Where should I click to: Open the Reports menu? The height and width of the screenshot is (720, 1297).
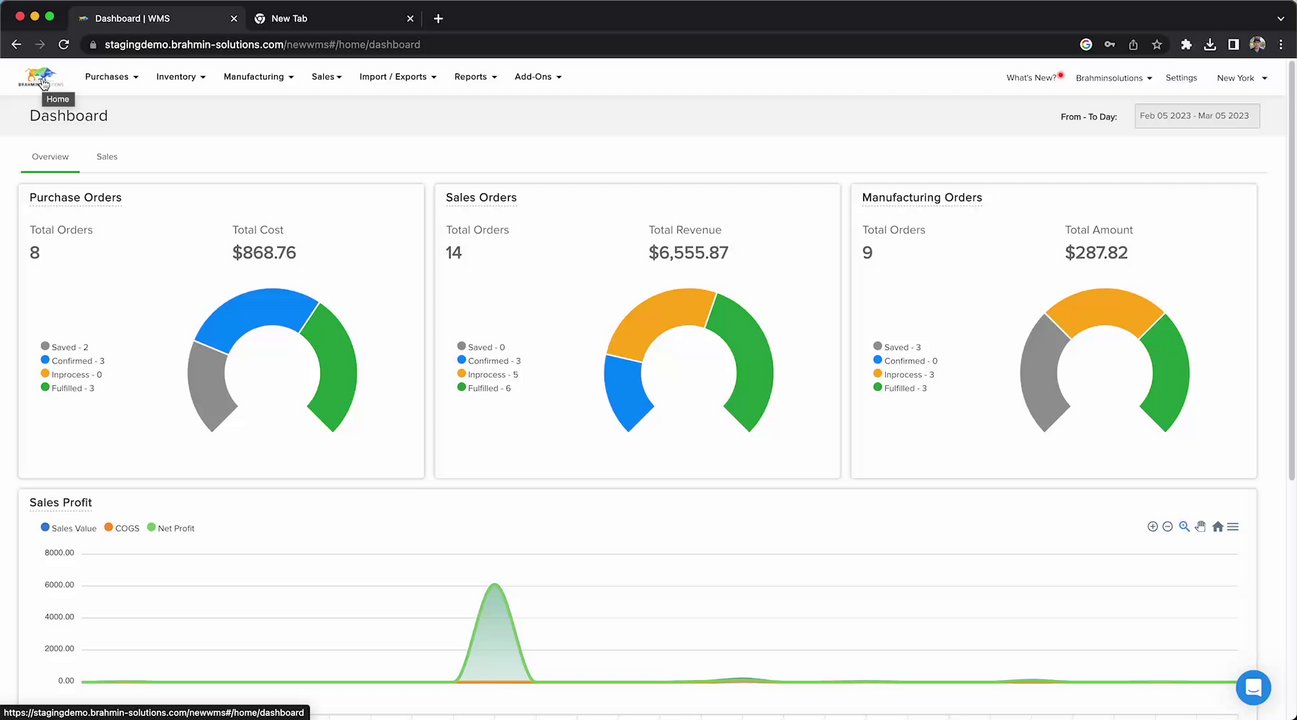(475, 77)
